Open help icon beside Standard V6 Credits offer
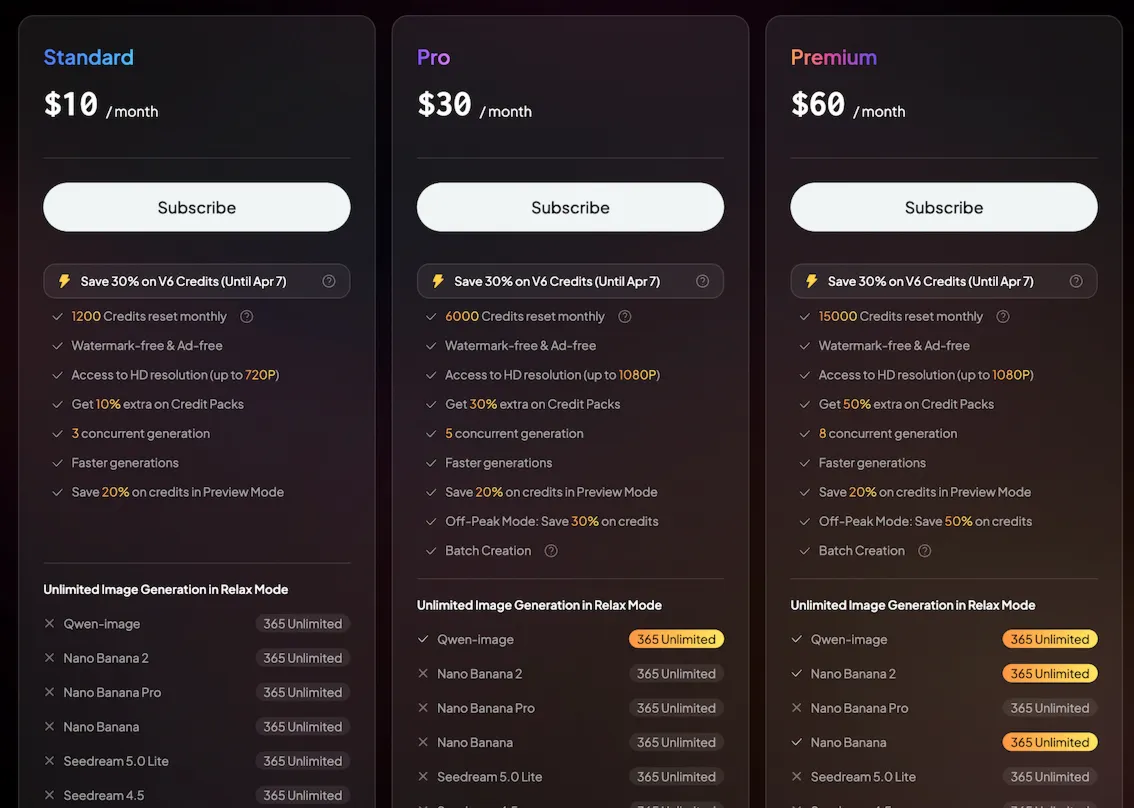The image size is (1134, 808). (329, 281)
